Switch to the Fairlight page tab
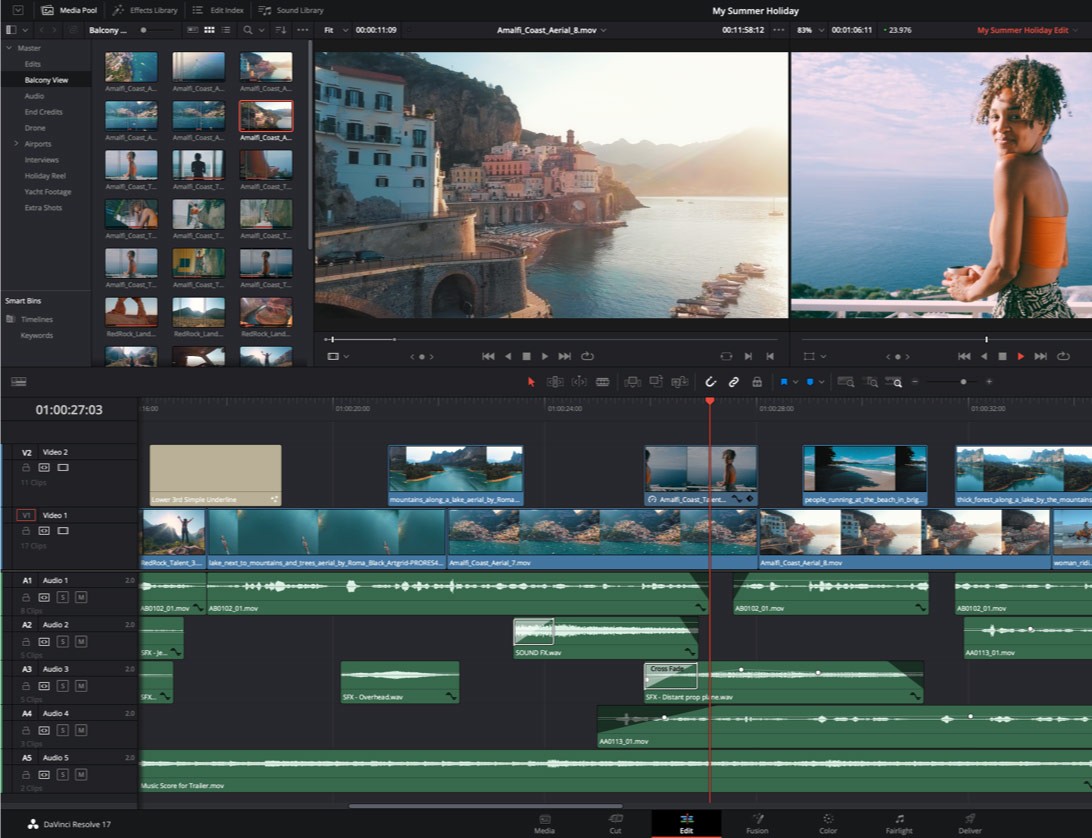 point(898,823)
